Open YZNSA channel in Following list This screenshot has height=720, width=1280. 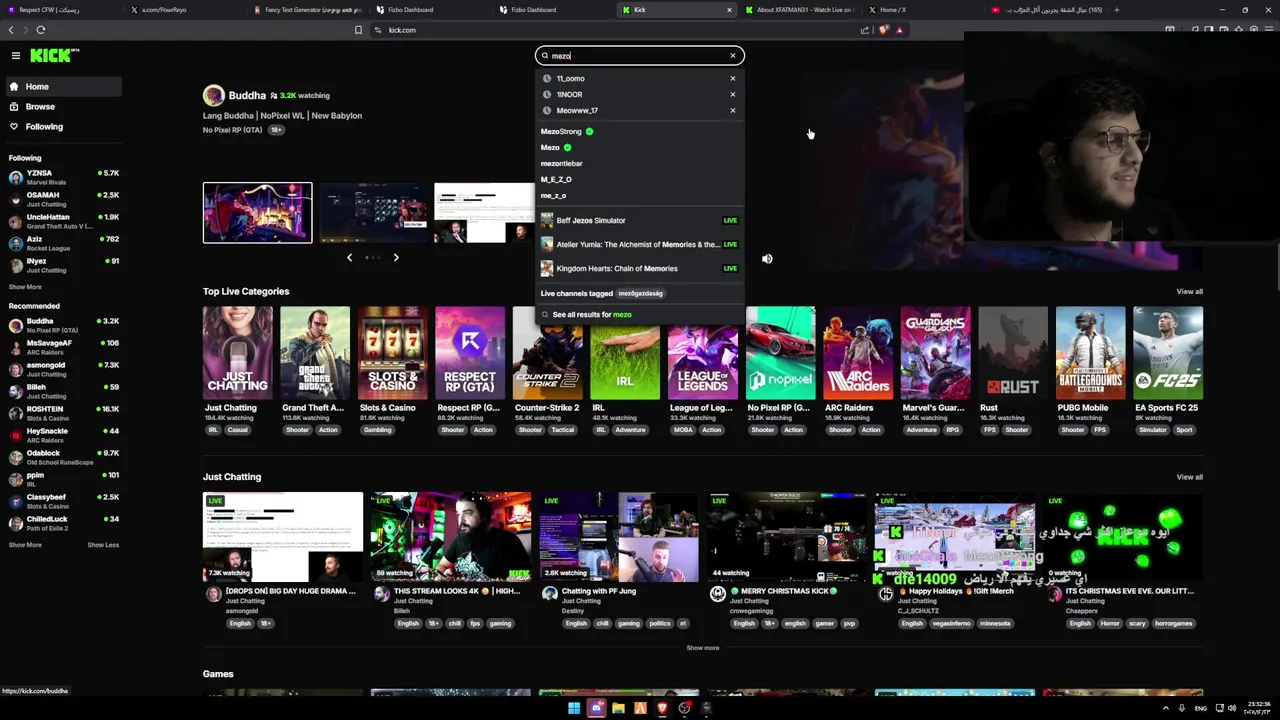[x=62, y=177]
